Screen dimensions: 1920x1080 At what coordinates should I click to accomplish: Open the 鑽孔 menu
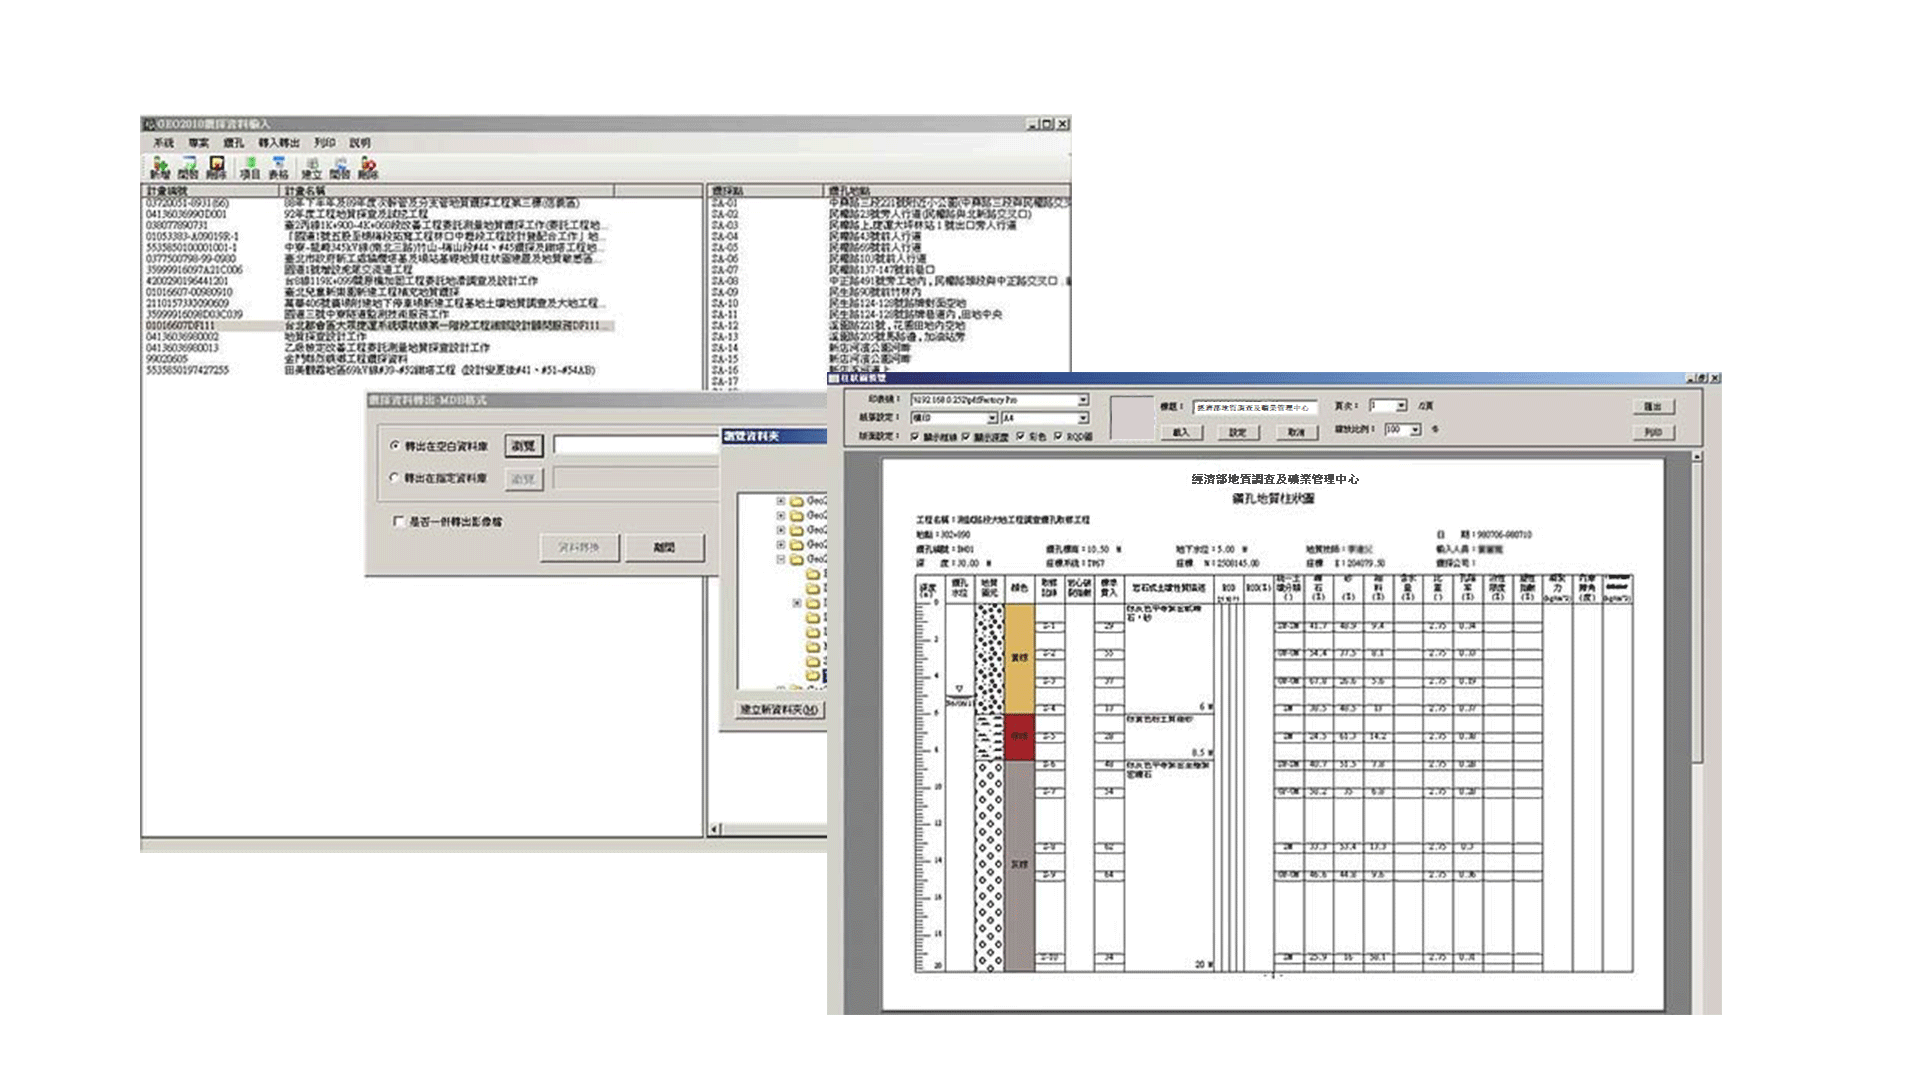[x=233, y=143]
